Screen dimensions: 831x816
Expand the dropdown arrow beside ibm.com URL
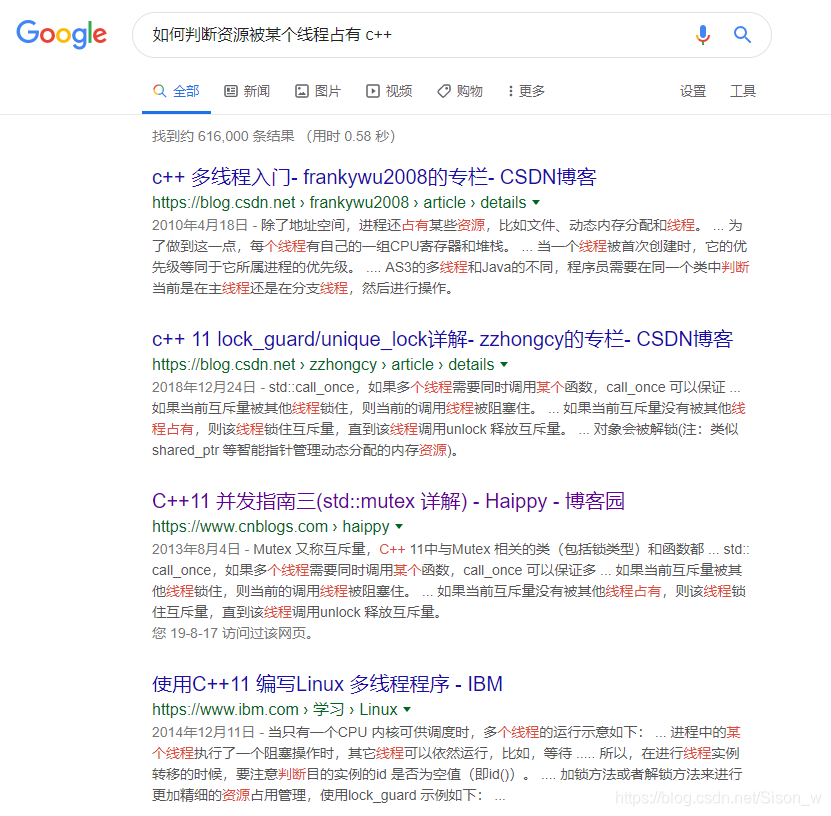click(x=407, y=709)
